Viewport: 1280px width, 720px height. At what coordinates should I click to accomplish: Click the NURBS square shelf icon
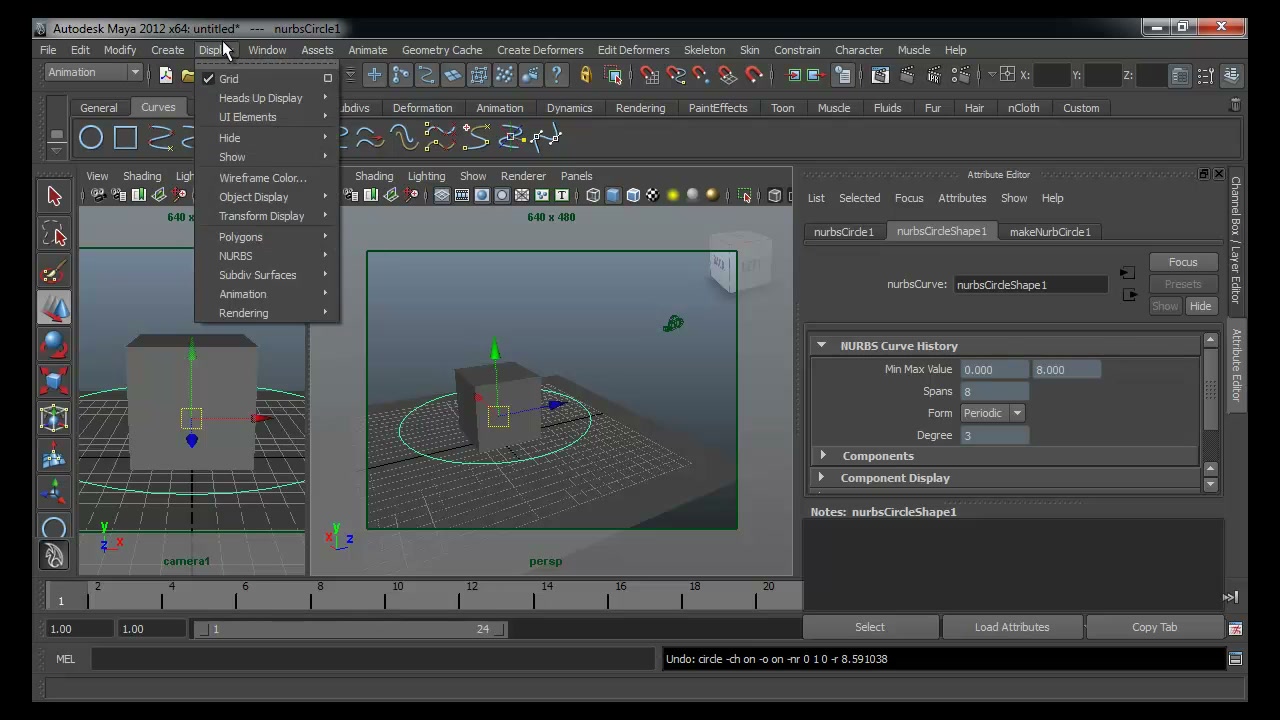pyautogui.click(x=125, y=137)
